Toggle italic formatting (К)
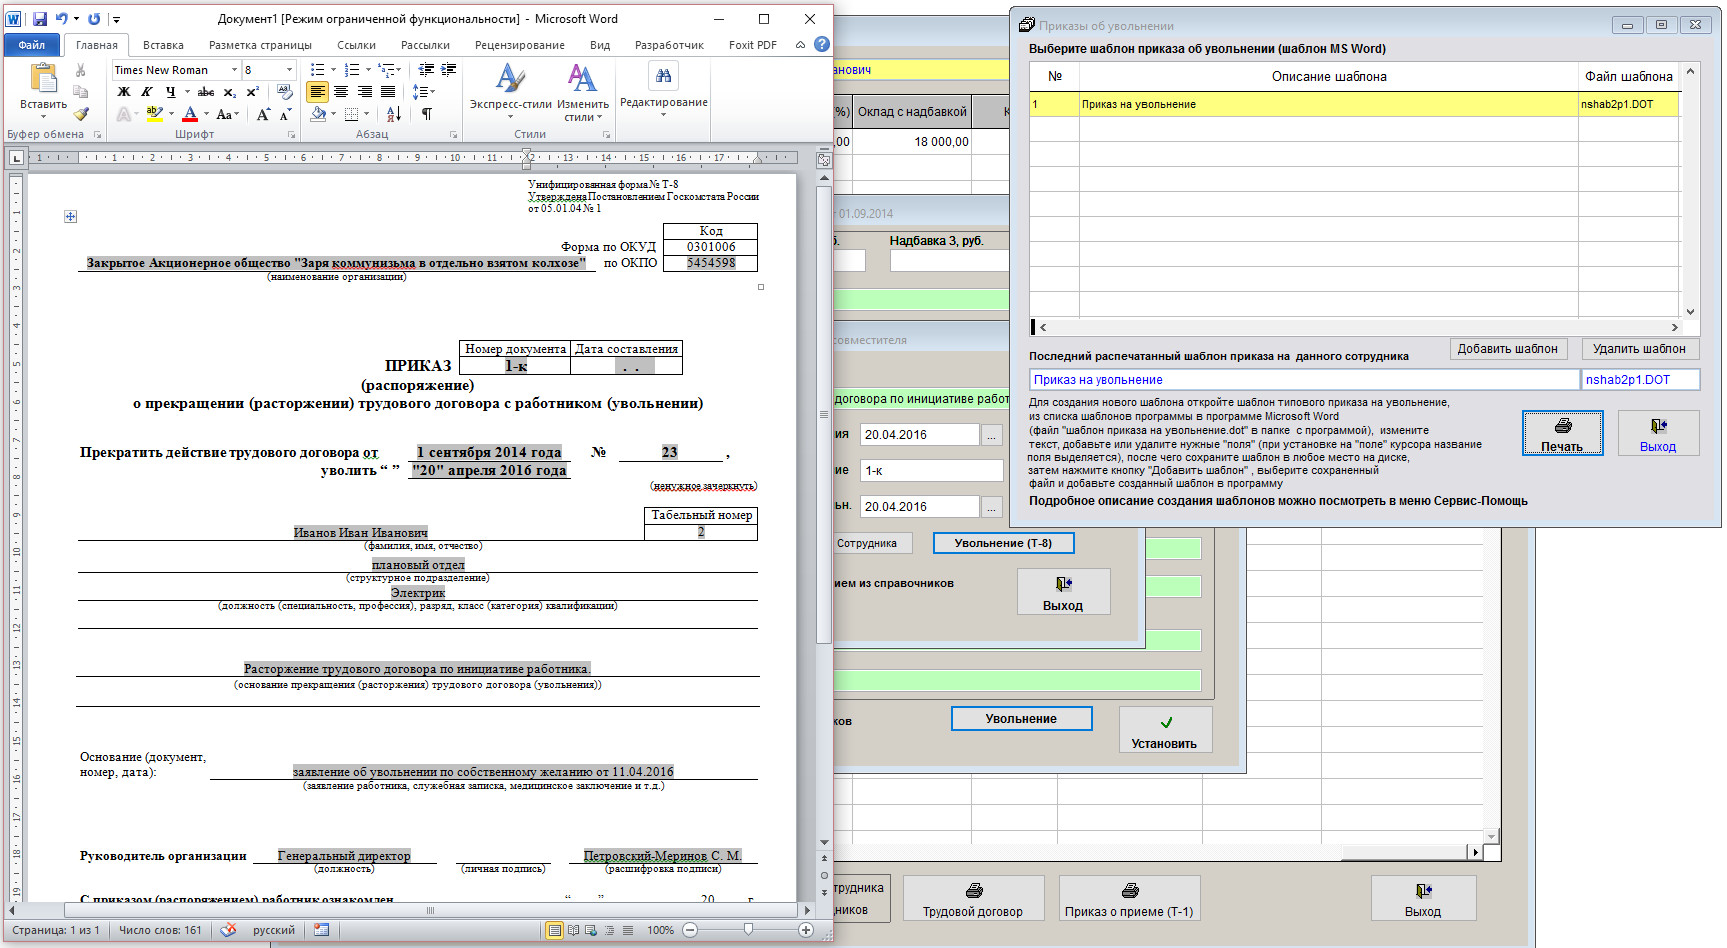 tap(147, 92)
